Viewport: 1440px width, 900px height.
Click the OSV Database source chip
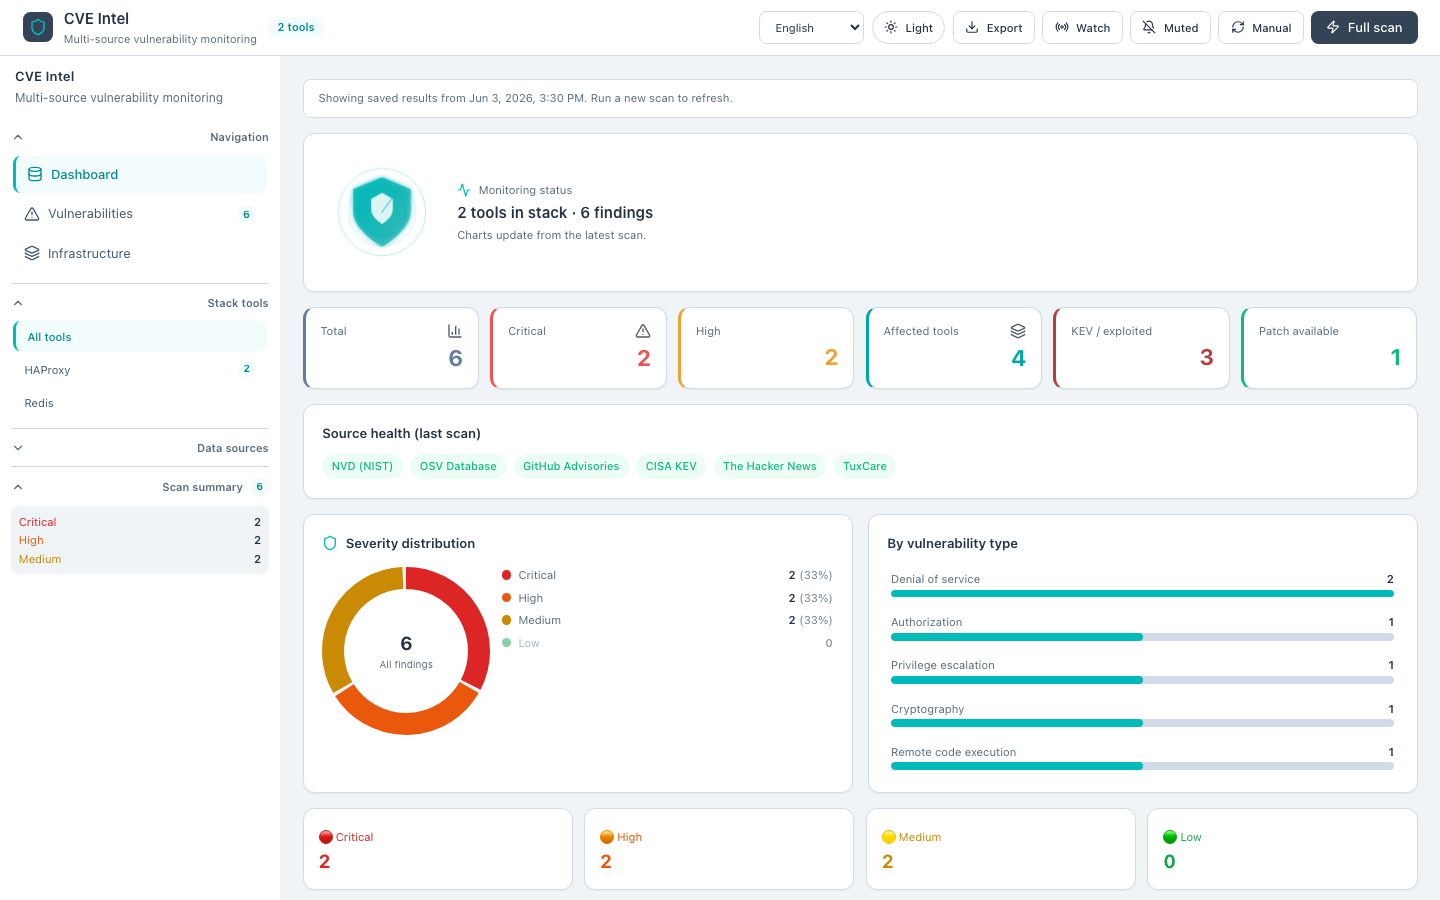click(x=458, y=466)
